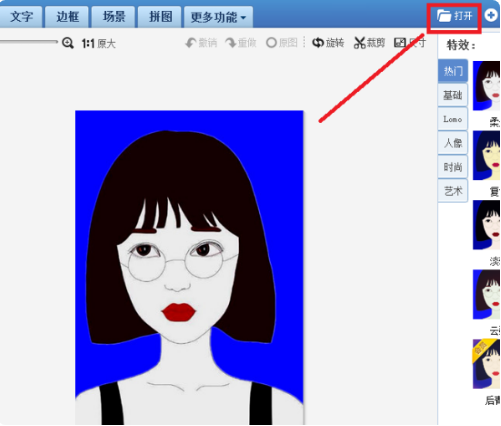Screen dimensions: 501x426
Task: Restore the 原图 original image
Action: tap(282, 43)
